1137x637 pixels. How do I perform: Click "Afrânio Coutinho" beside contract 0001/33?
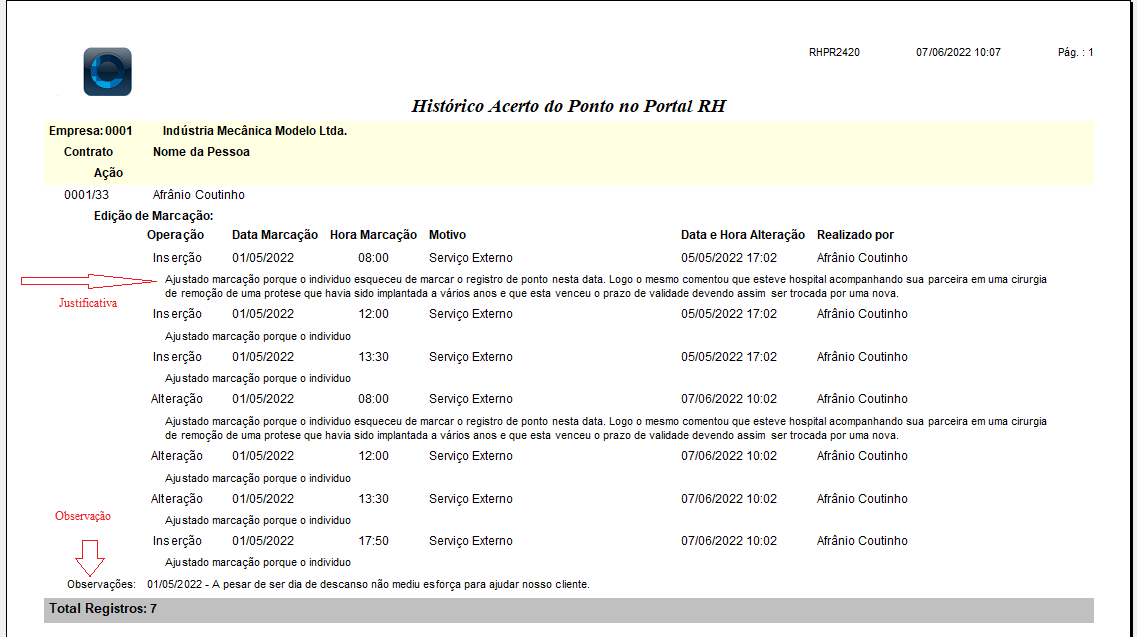(199, 195)
